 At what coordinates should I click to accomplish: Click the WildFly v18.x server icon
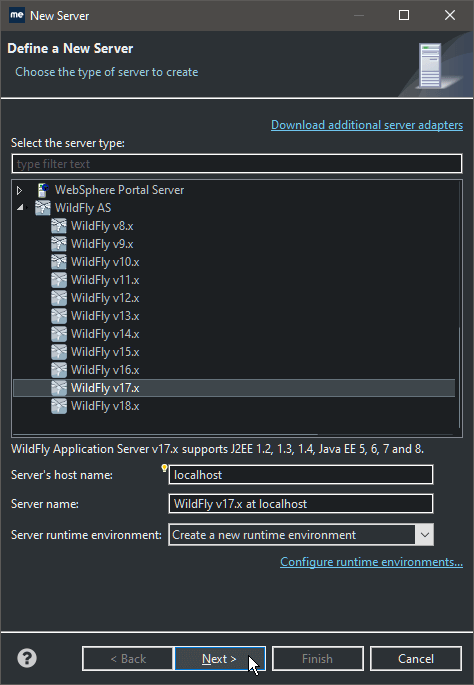(x=59, y=406)
